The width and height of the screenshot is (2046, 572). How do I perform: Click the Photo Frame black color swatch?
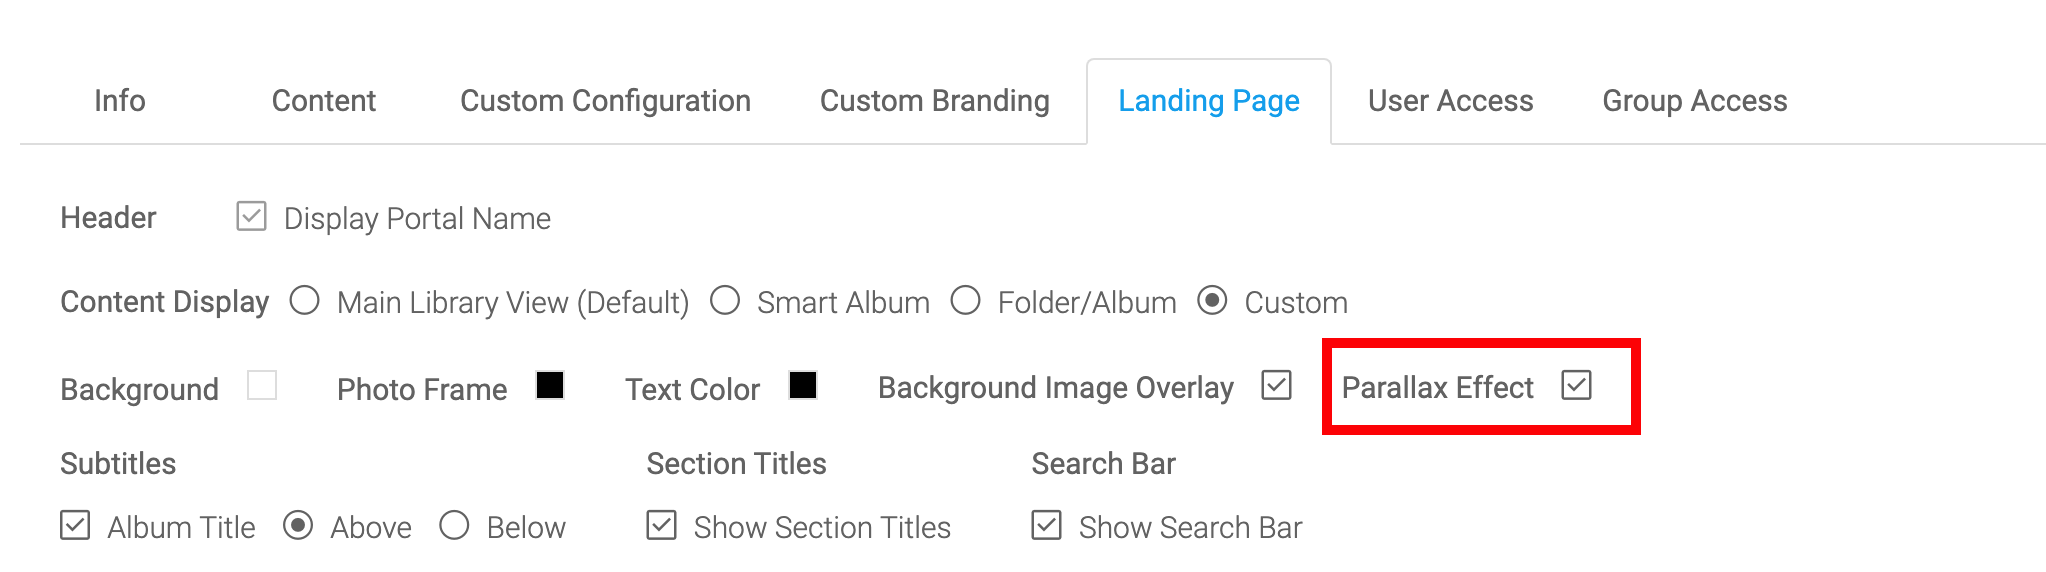pos(550,386)
